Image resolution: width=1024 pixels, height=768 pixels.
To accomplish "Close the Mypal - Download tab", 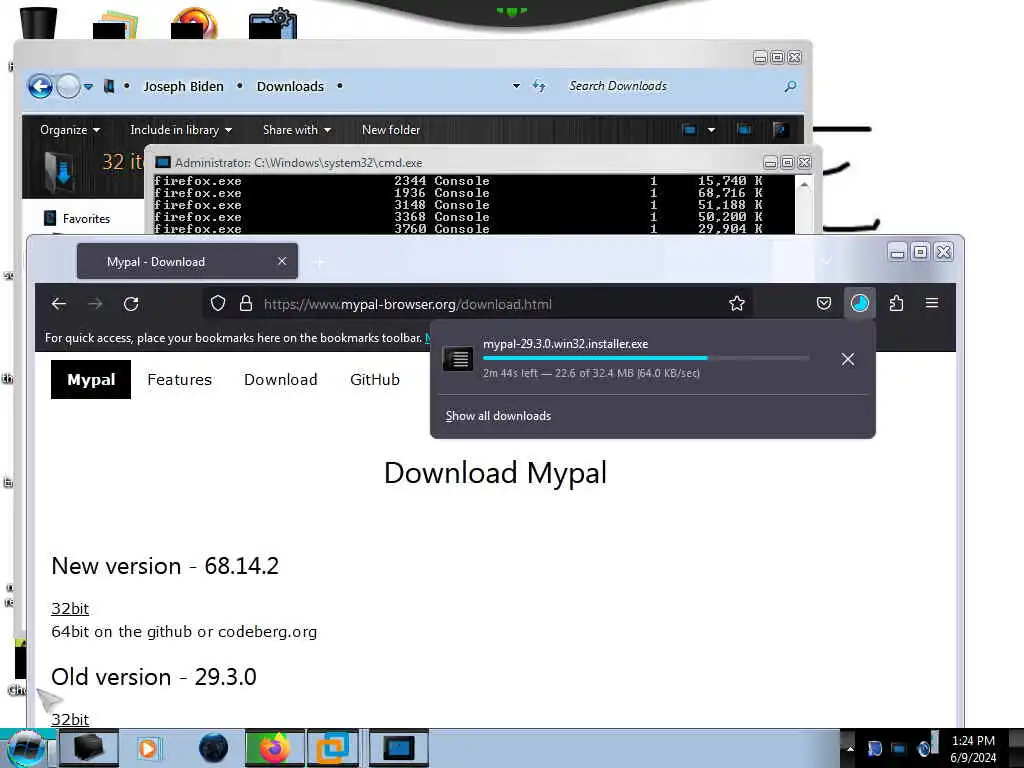I will coord(281,261).
